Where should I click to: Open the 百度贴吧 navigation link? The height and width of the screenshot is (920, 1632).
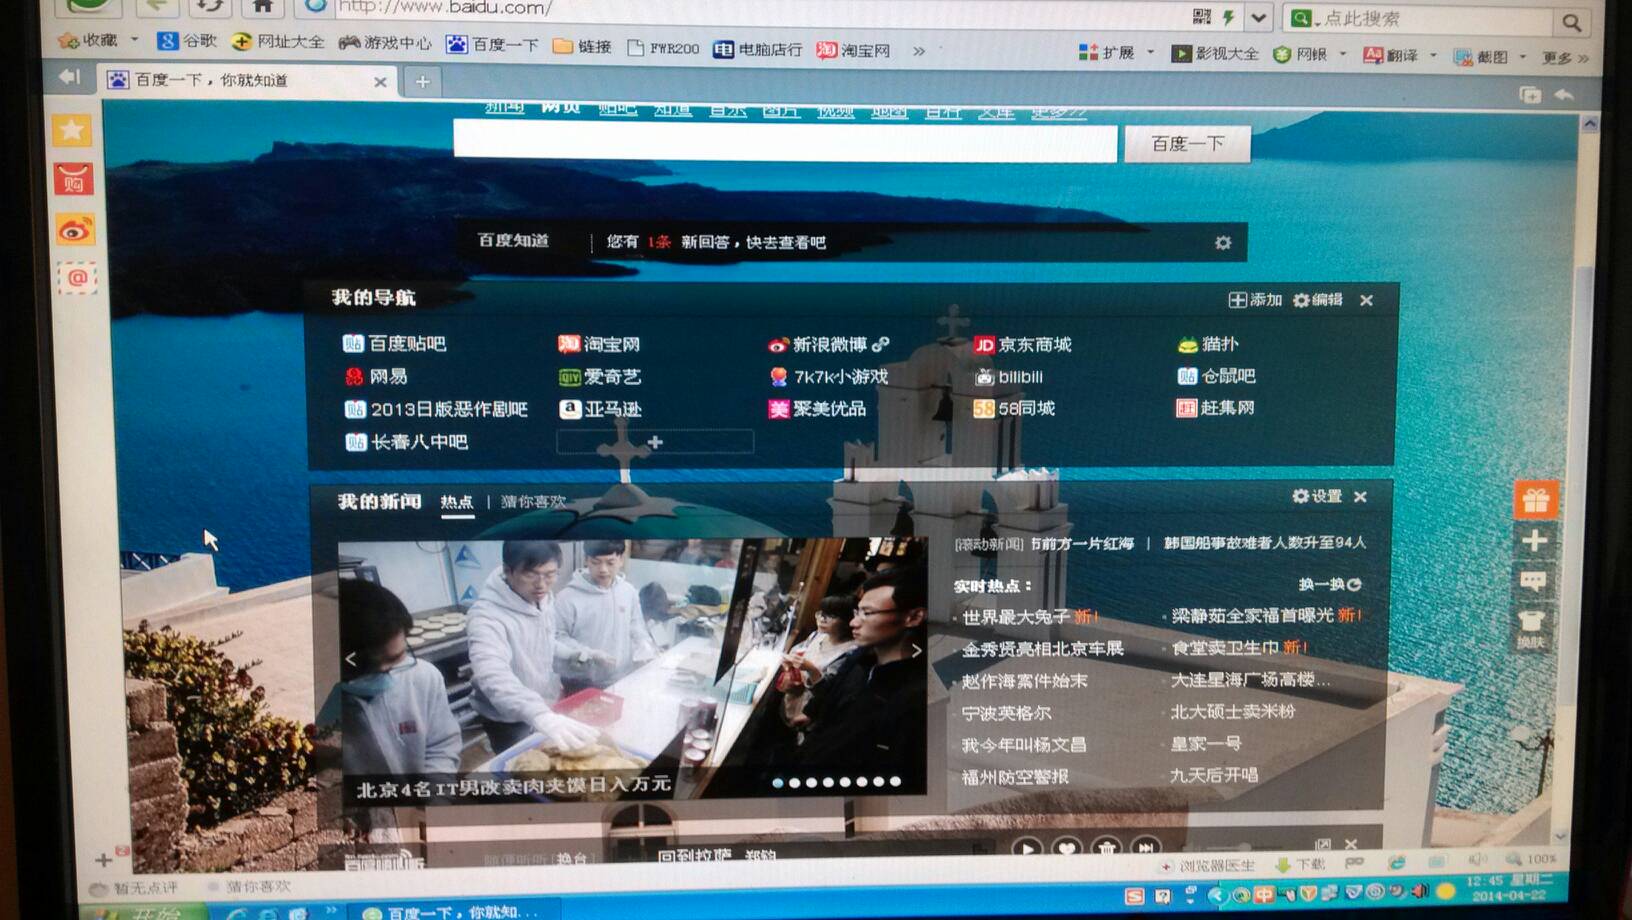395,344
